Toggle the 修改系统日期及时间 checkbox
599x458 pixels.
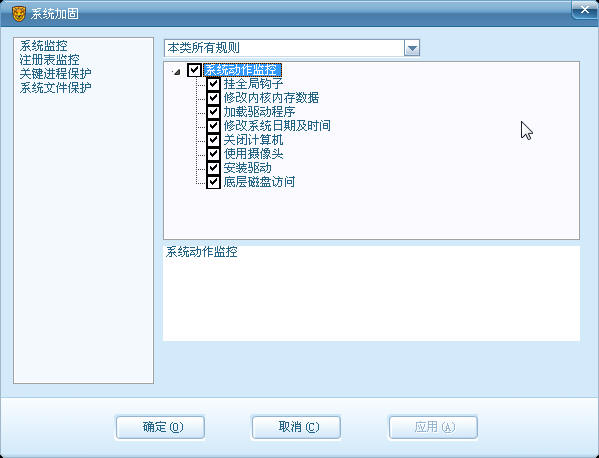[213, 126]
